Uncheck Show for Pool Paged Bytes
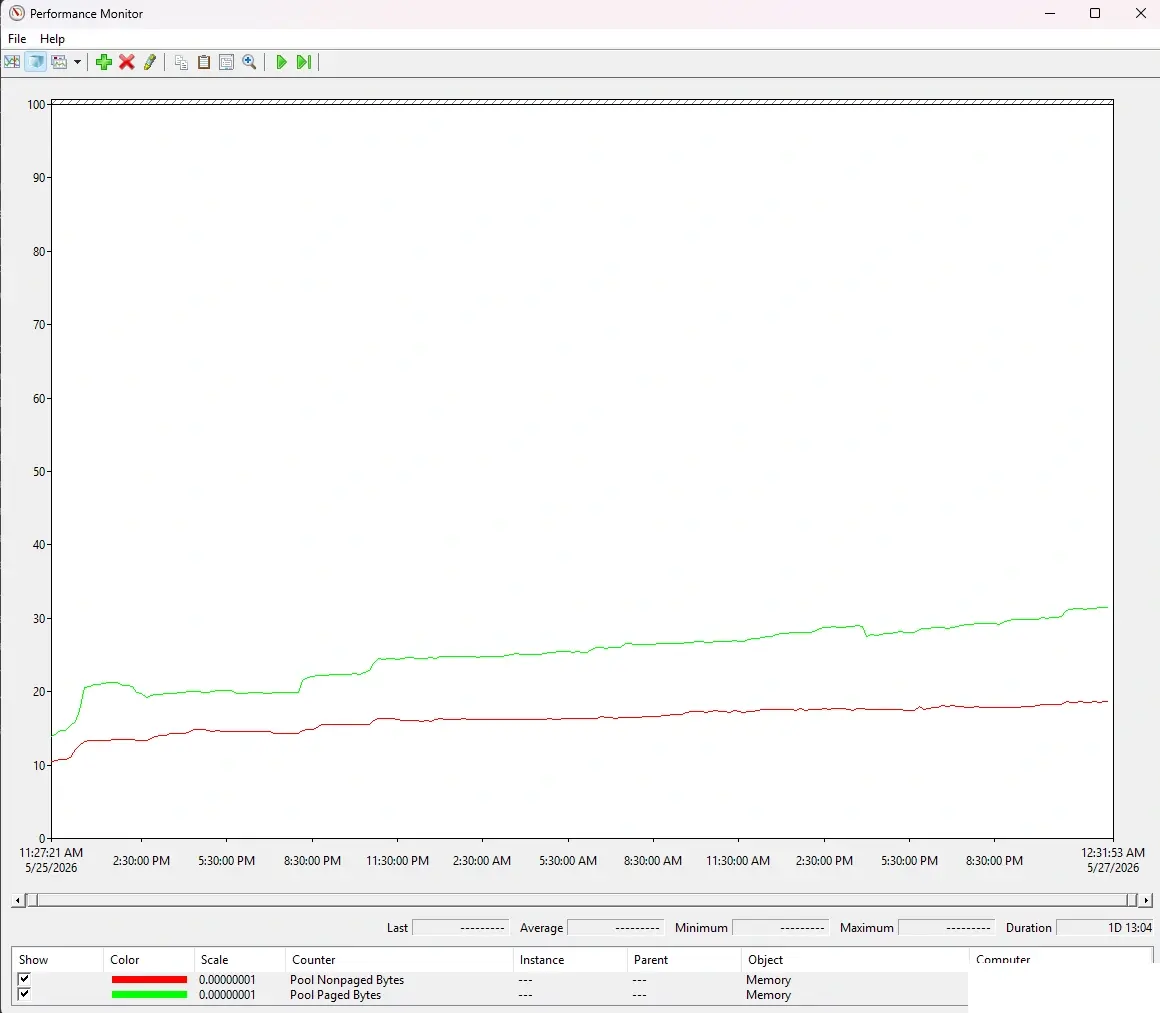1160x1013 pixels. (24, 994)
